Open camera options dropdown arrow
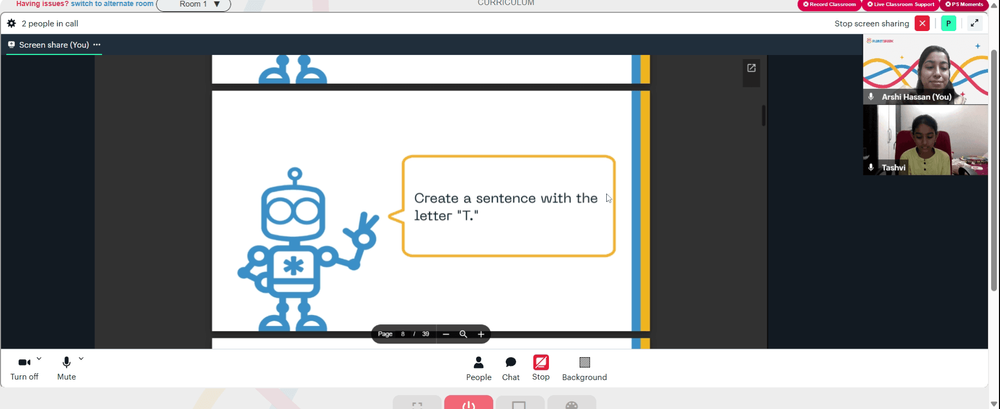1000x409 pixels. click(x=39, y=359)
